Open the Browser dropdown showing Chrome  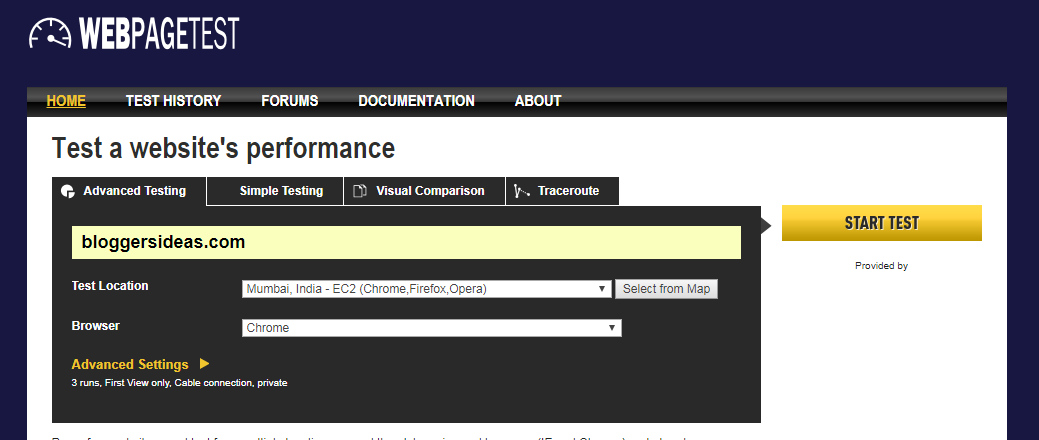(x=431, y=328)
